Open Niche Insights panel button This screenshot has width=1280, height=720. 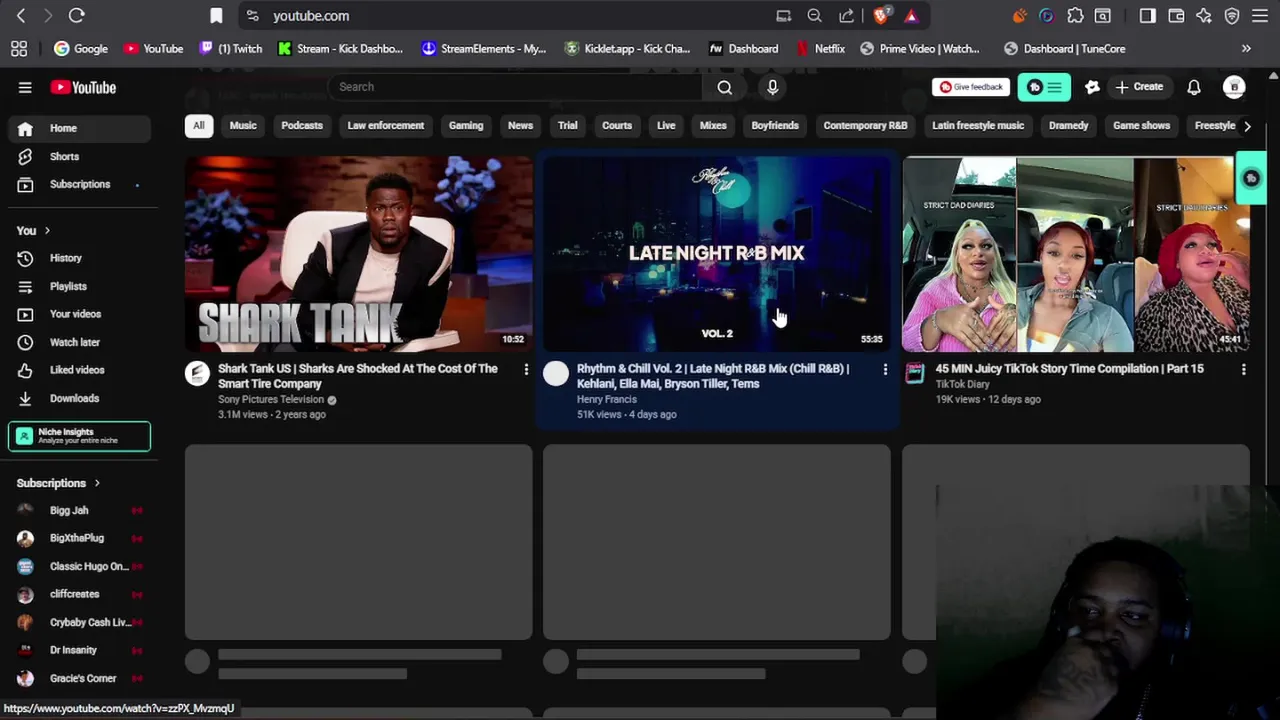tap(80, 436)
